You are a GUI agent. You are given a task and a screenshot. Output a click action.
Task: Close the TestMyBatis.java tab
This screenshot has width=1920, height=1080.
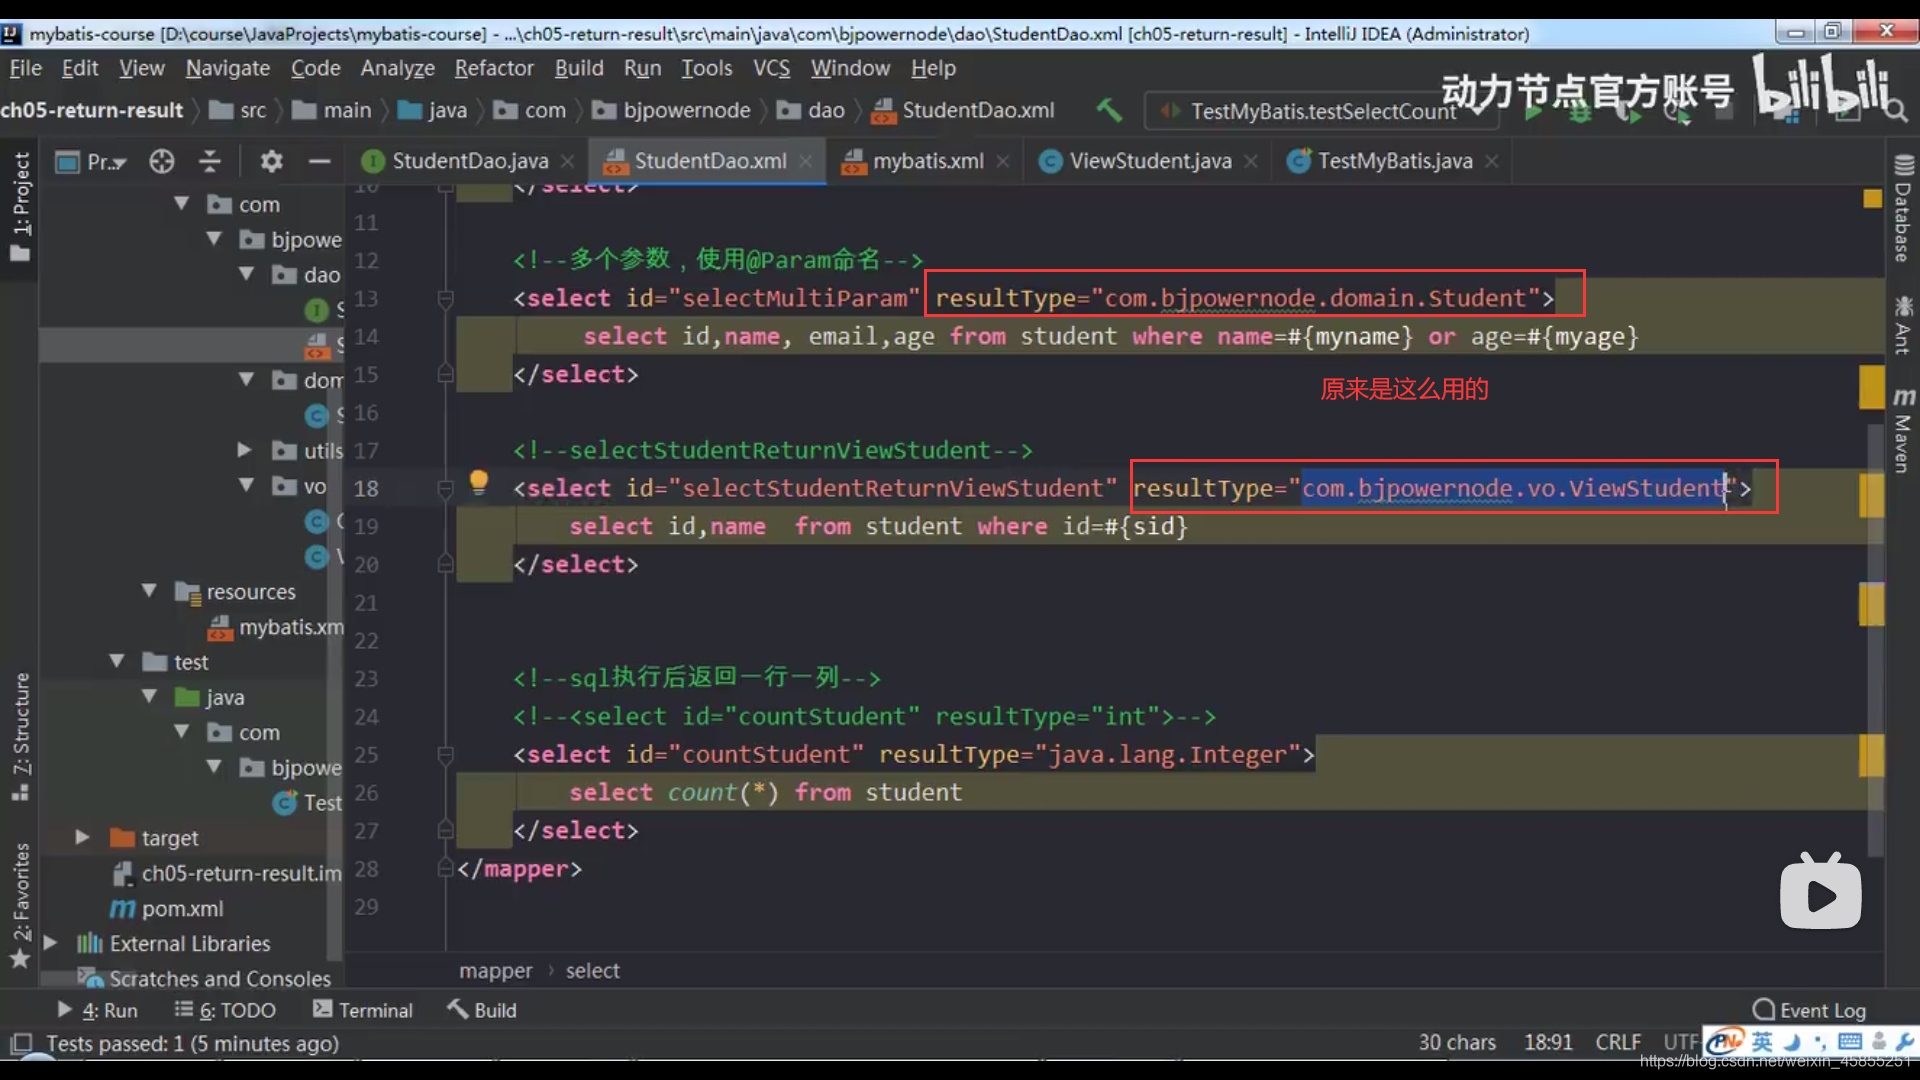[x=1492, y=161]
